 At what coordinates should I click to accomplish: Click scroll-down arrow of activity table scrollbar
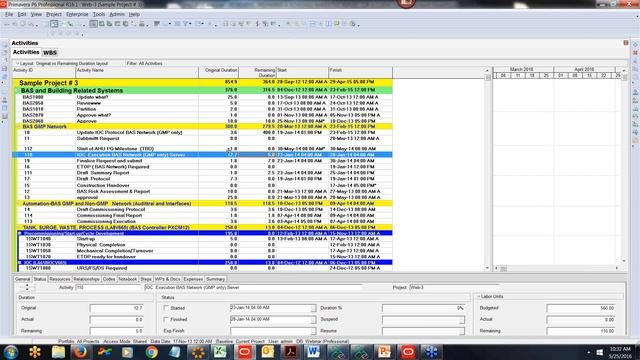tap(488, 268)
